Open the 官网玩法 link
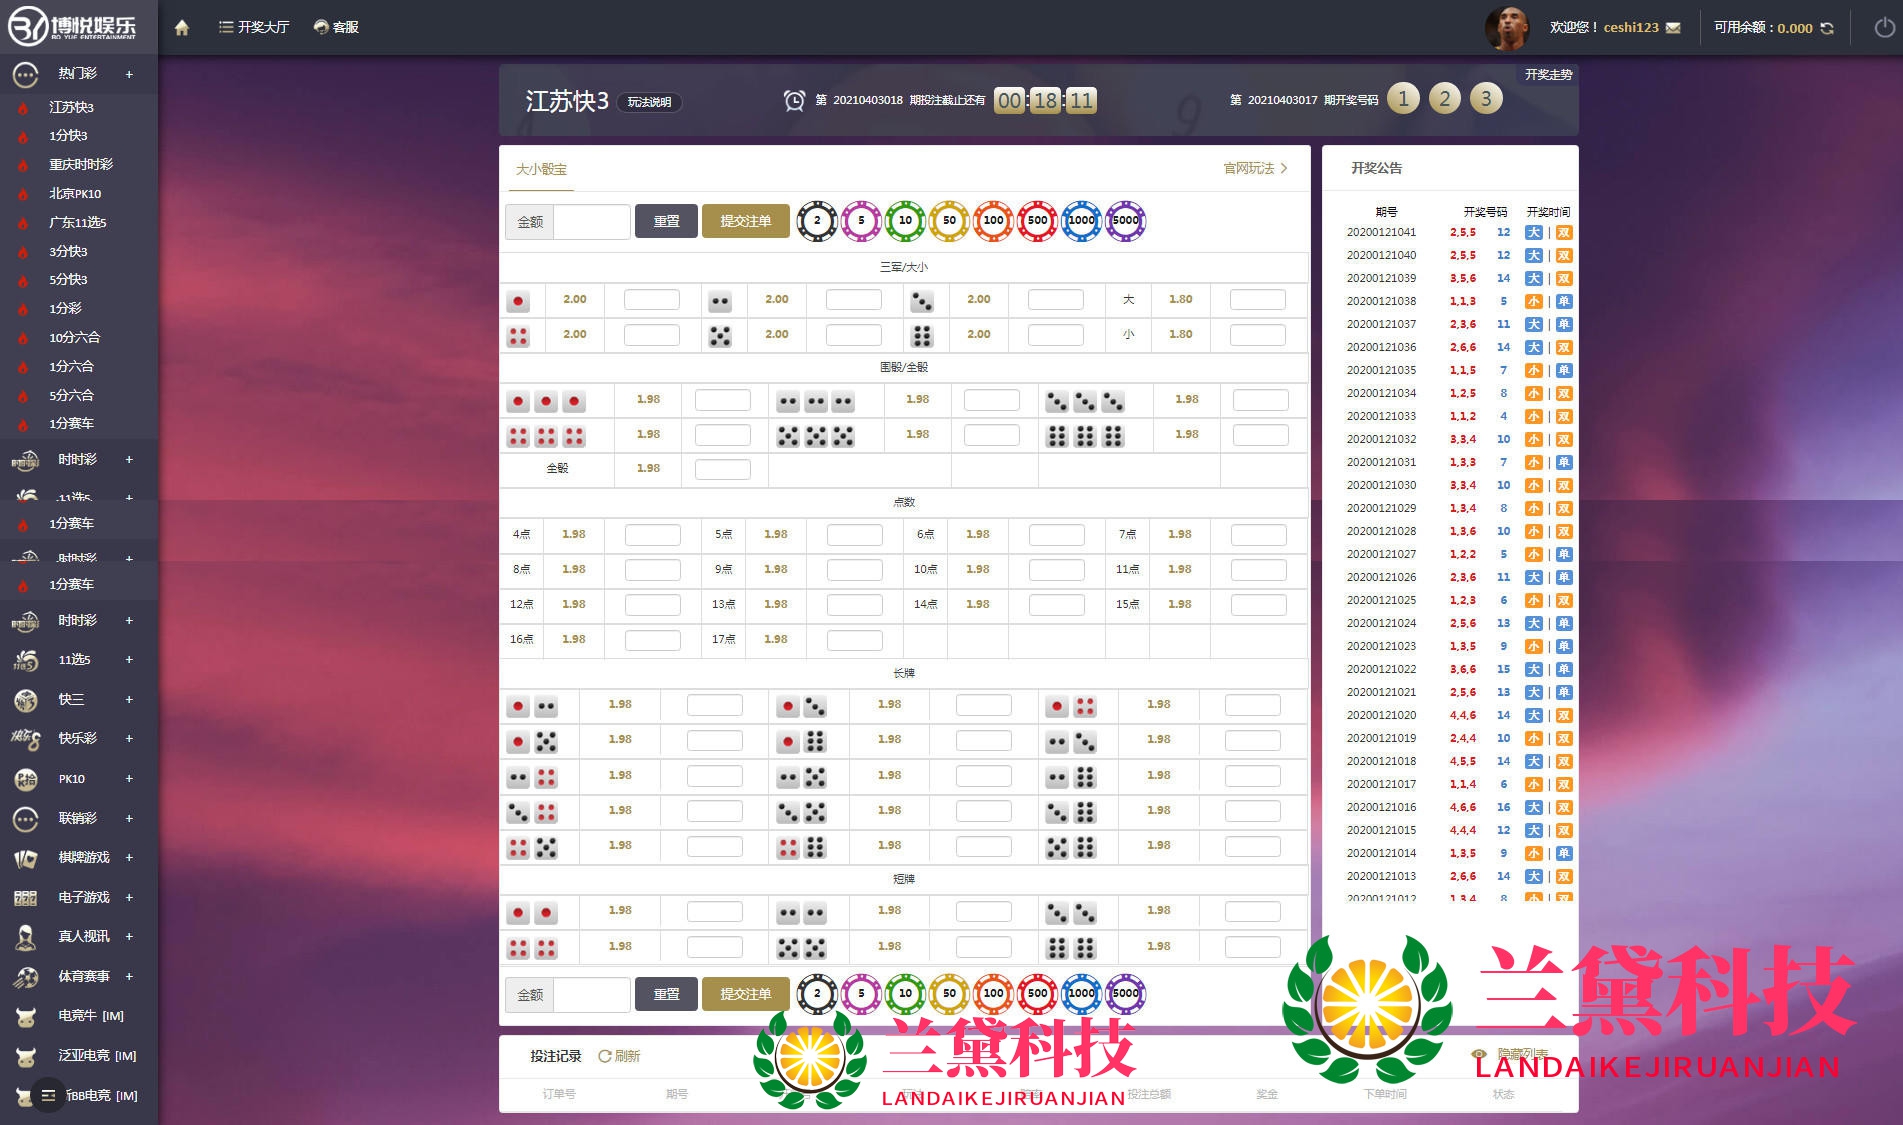 [1255, 169]
